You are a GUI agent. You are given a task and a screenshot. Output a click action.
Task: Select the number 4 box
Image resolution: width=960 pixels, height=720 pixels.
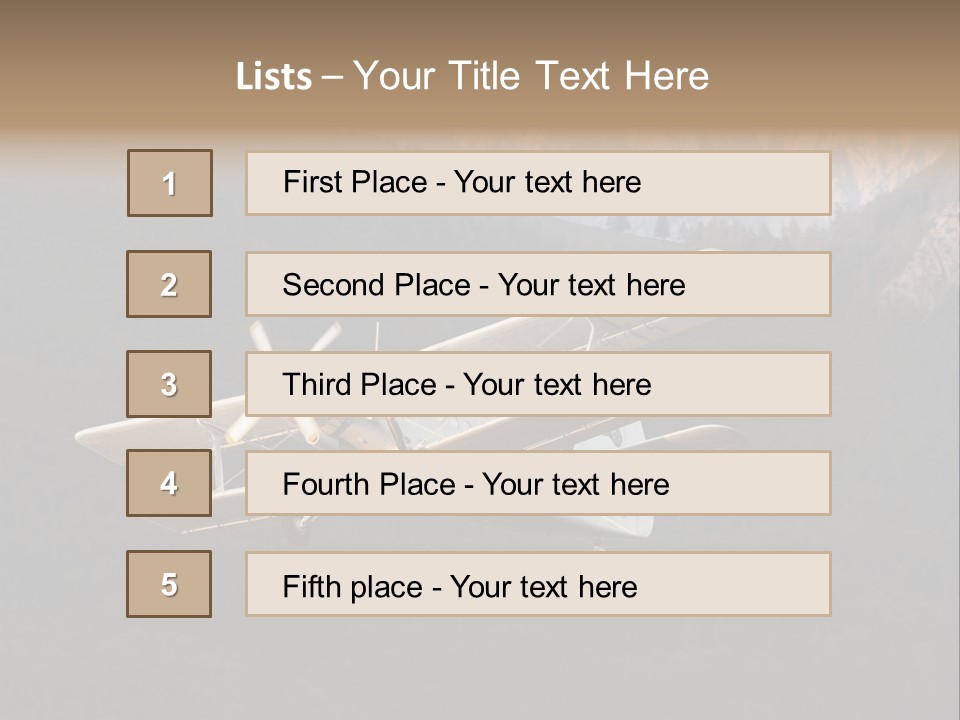(170, 483)
